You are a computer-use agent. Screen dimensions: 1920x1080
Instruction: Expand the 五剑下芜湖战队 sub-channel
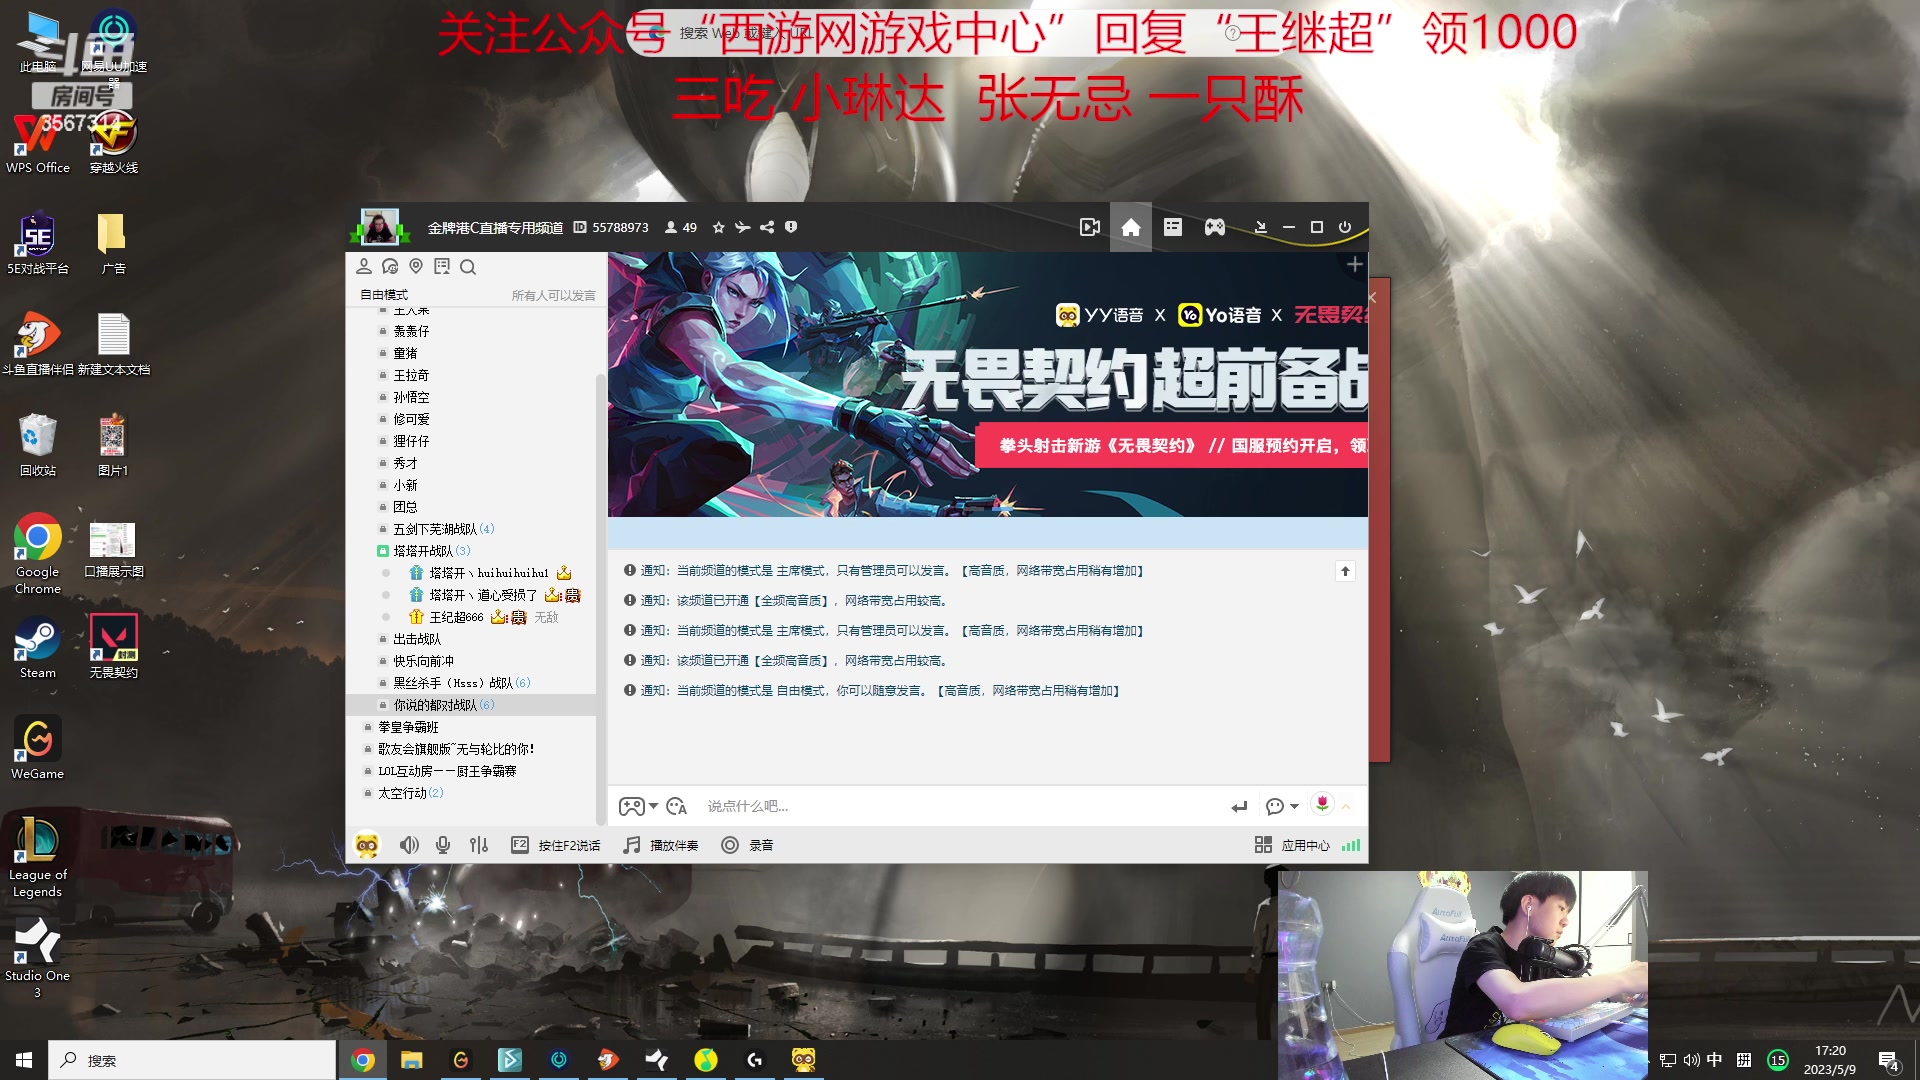(x=443, y=529)
